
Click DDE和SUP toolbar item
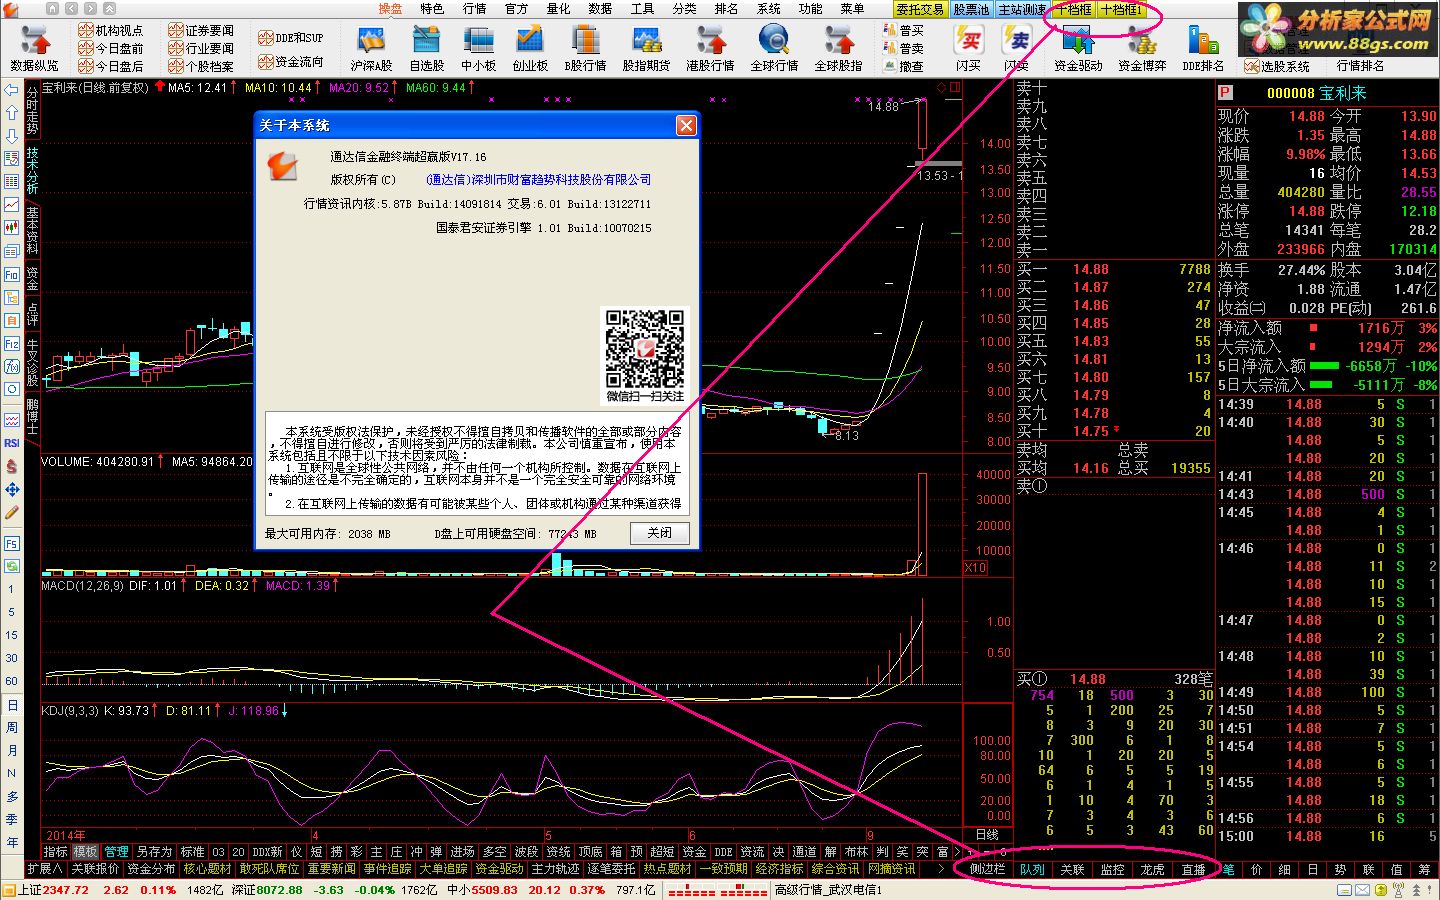tap(291, 38)
